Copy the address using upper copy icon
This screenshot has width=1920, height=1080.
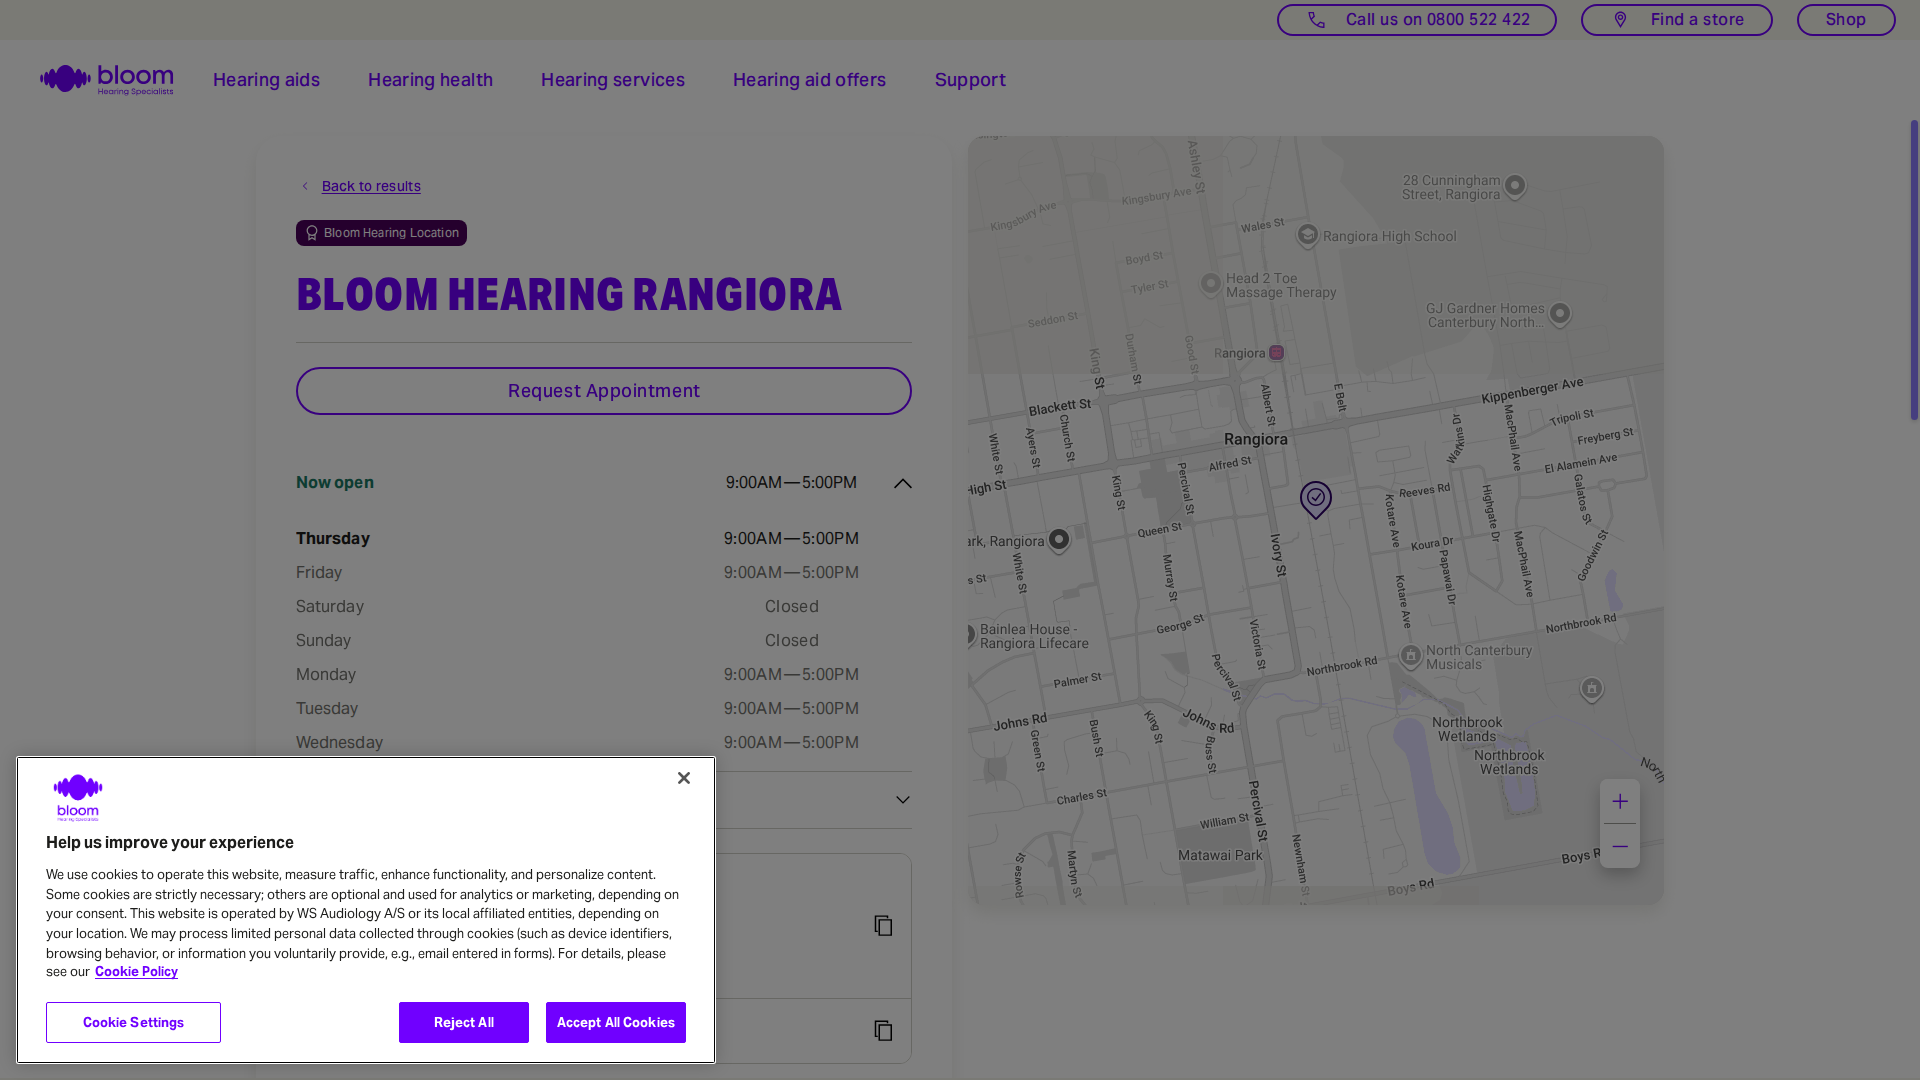point(883,926)
